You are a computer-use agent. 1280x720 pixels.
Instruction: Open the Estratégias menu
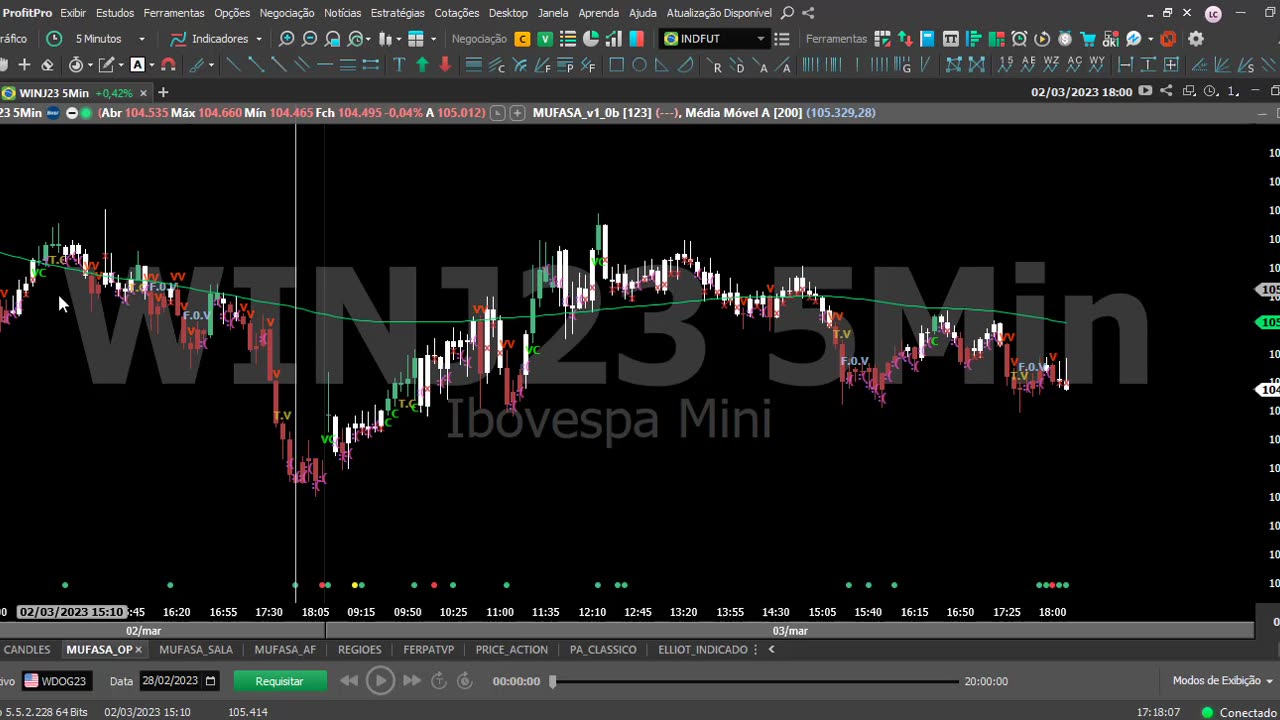397,13
